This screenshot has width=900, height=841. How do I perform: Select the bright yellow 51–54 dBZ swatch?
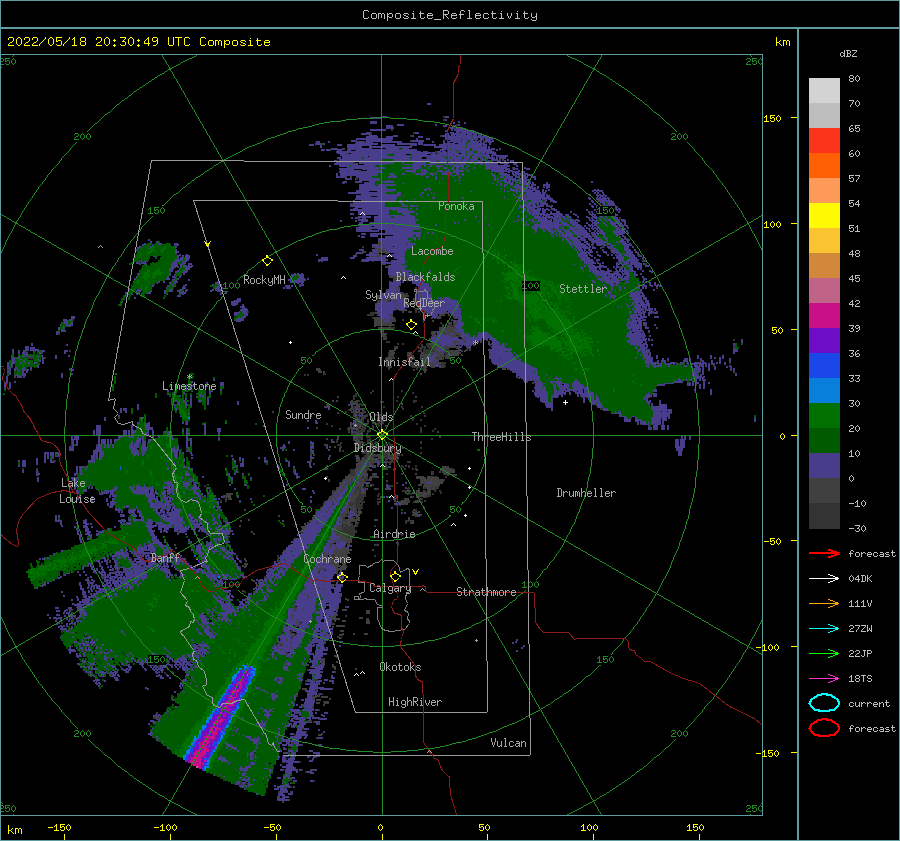pos(824,216)
